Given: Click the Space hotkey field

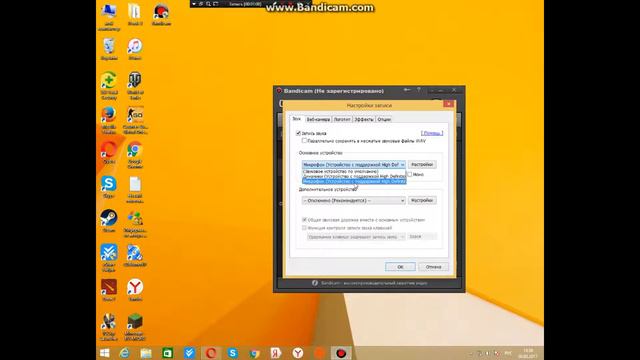Looking at the screenshot, I should [x=422, y=237].
